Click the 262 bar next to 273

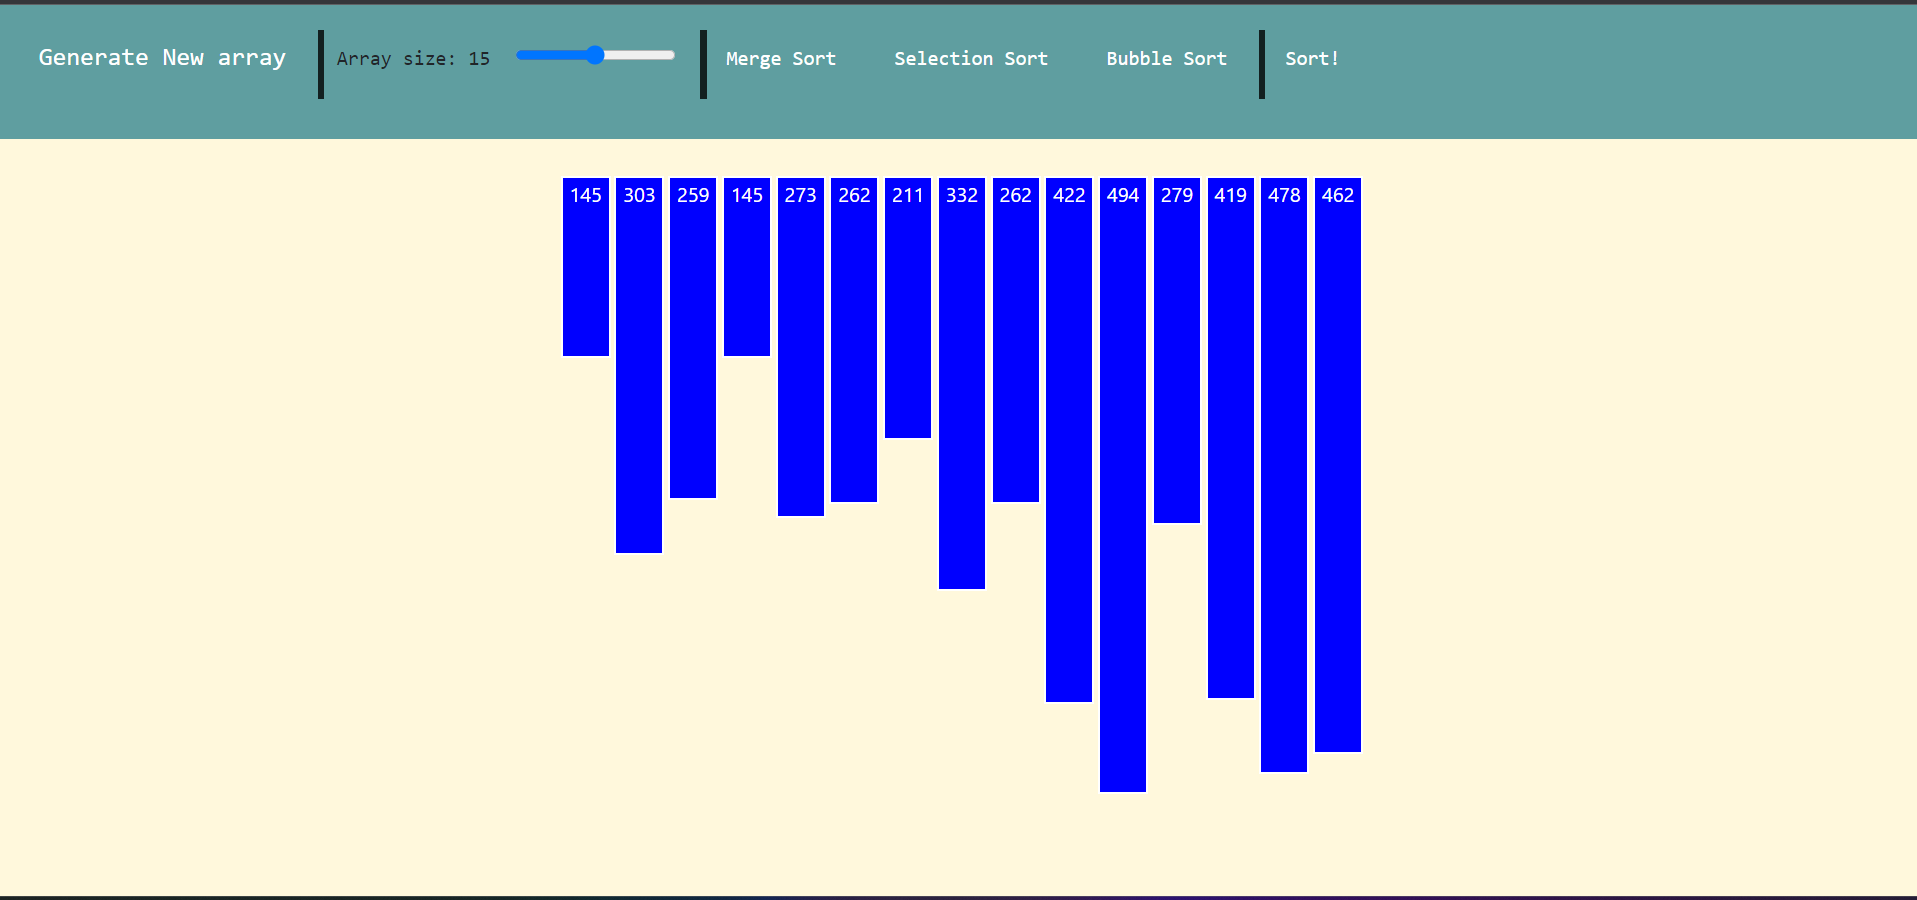coord(854,340)
